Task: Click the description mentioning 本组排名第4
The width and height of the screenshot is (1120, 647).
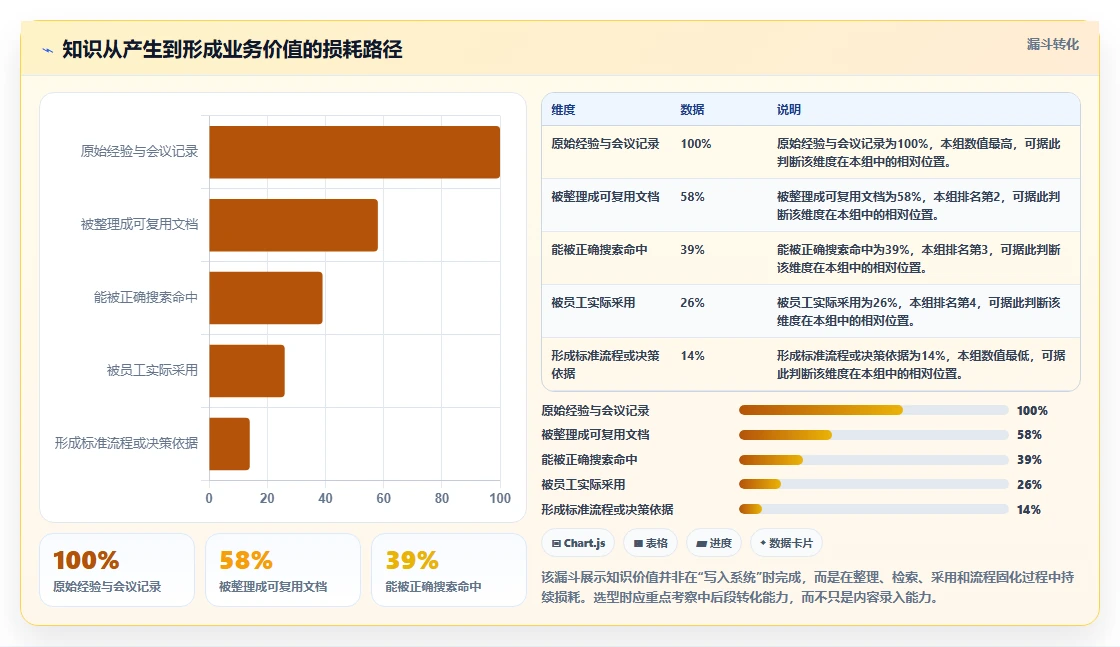Action: [x=919, y=311]
